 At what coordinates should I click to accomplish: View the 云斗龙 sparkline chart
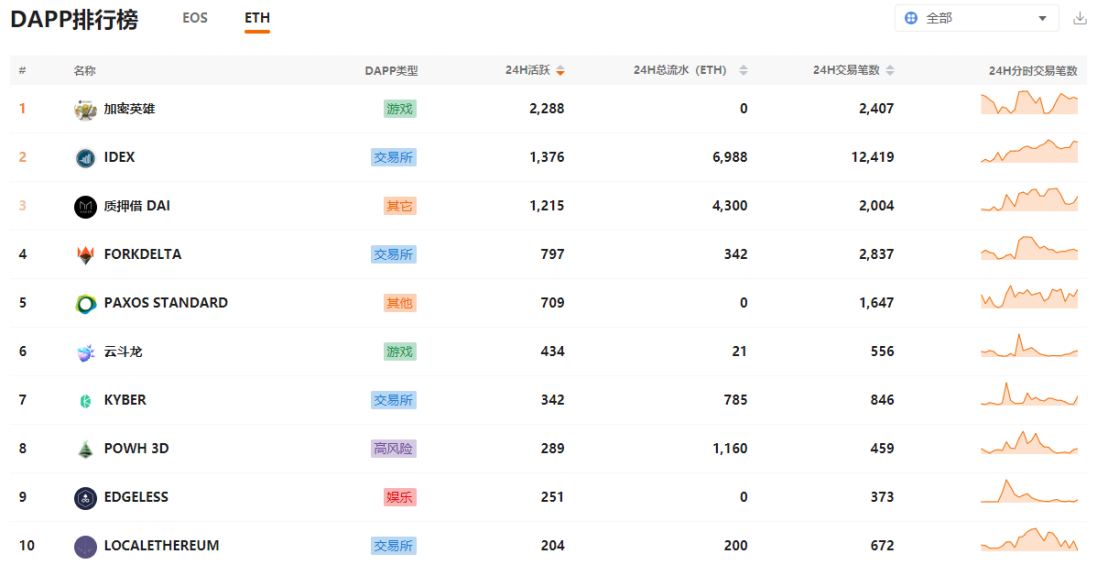pos(1029,345)
